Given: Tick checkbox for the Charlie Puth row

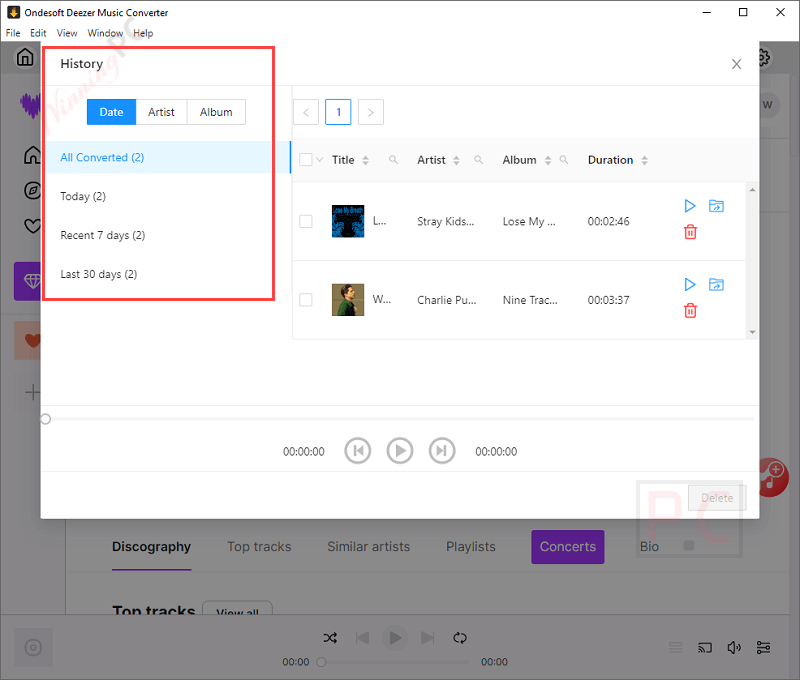Looking at the screenshot, I should tap(306, 300).
